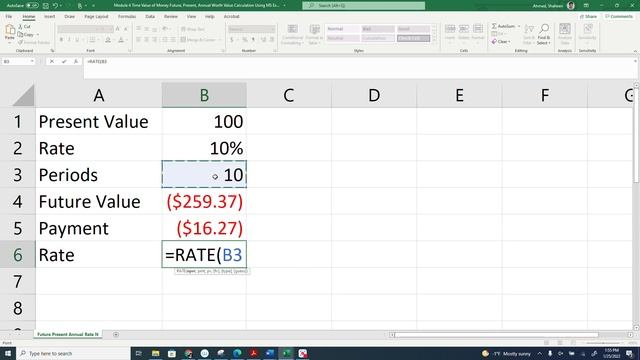Toggle the AutoSave switch
This screenshot has height=360, width=640.
click(32, 6)
